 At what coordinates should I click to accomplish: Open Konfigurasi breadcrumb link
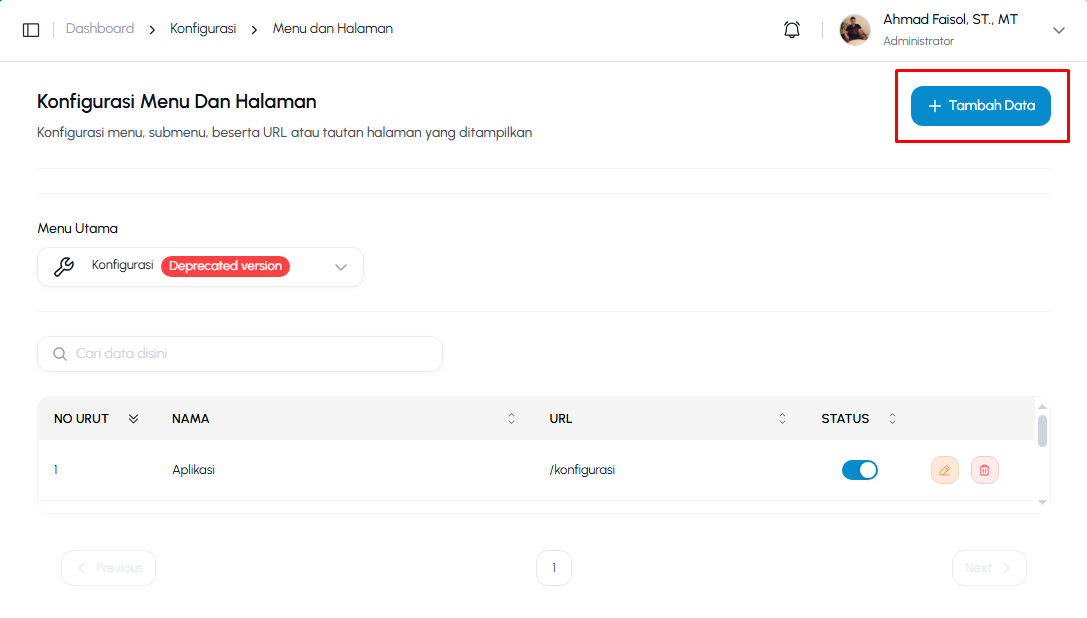click(x=203, y=28)
